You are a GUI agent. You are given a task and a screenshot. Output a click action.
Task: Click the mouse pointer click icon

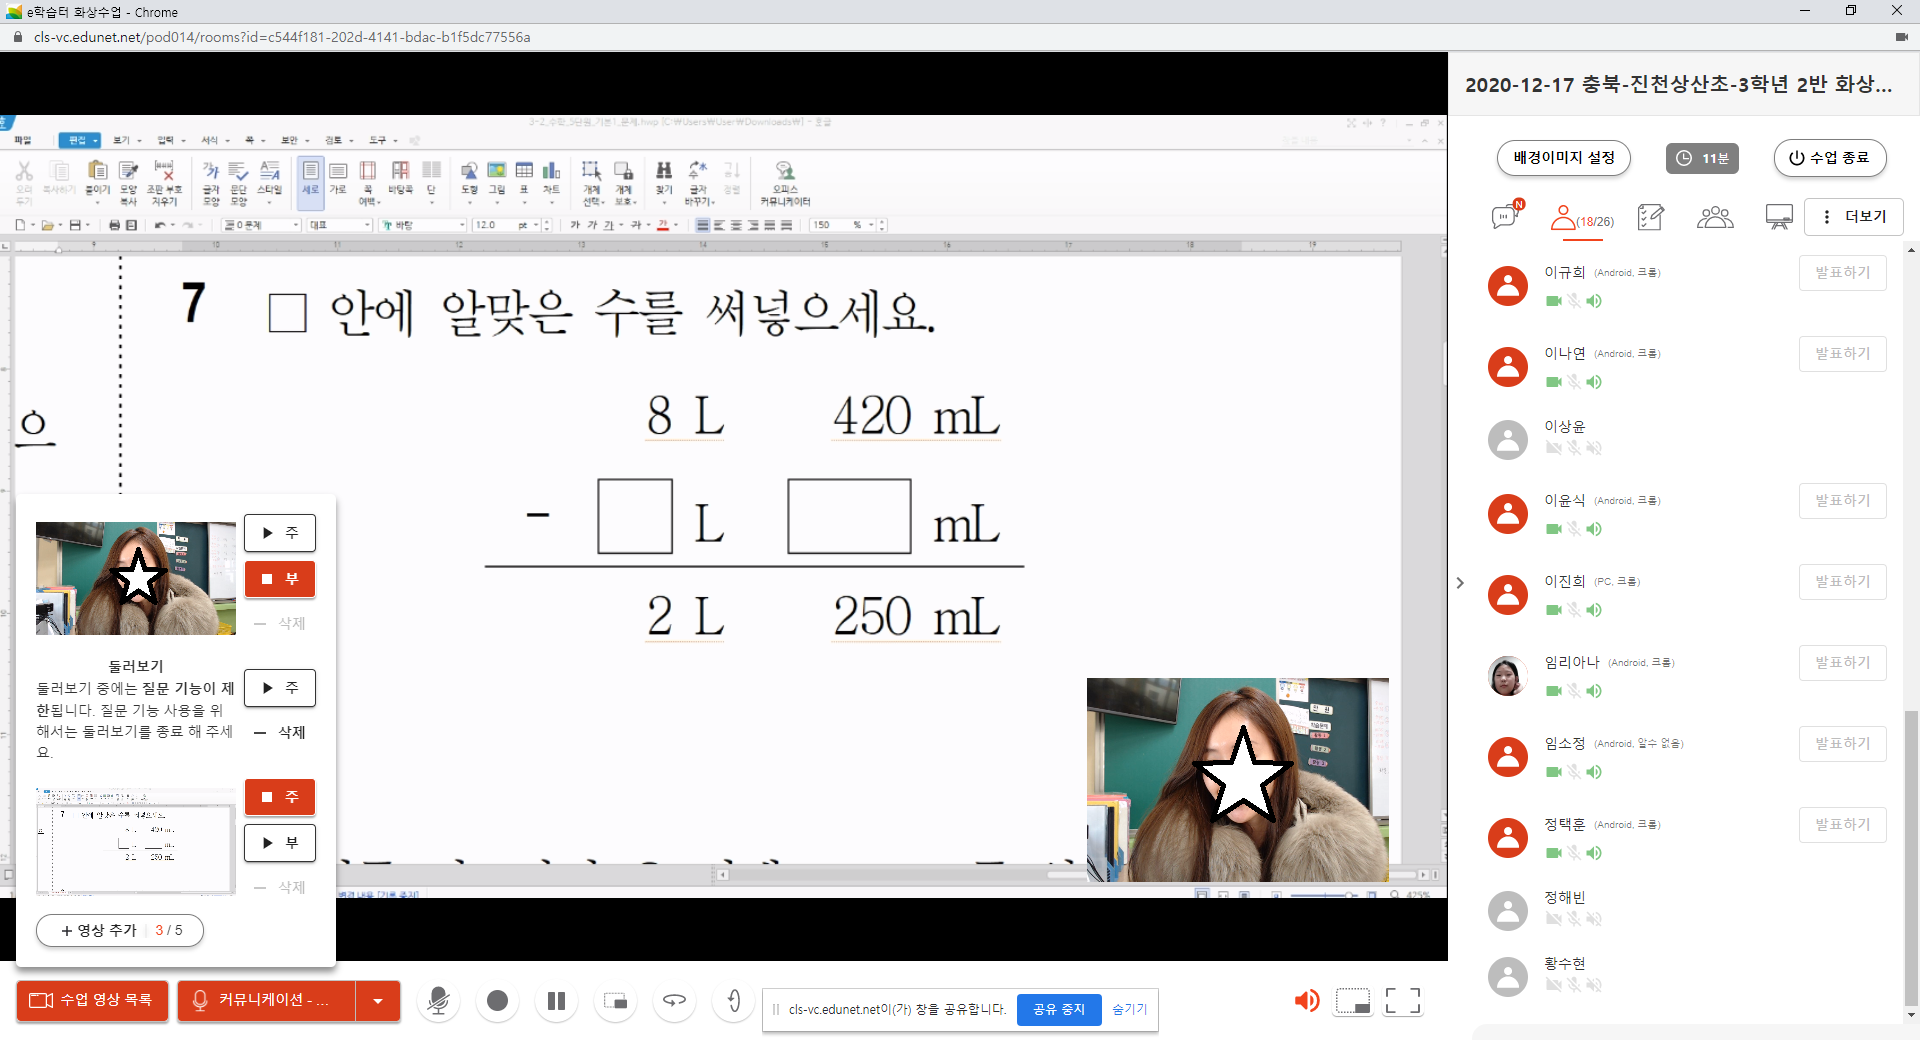pos(733,1000)
